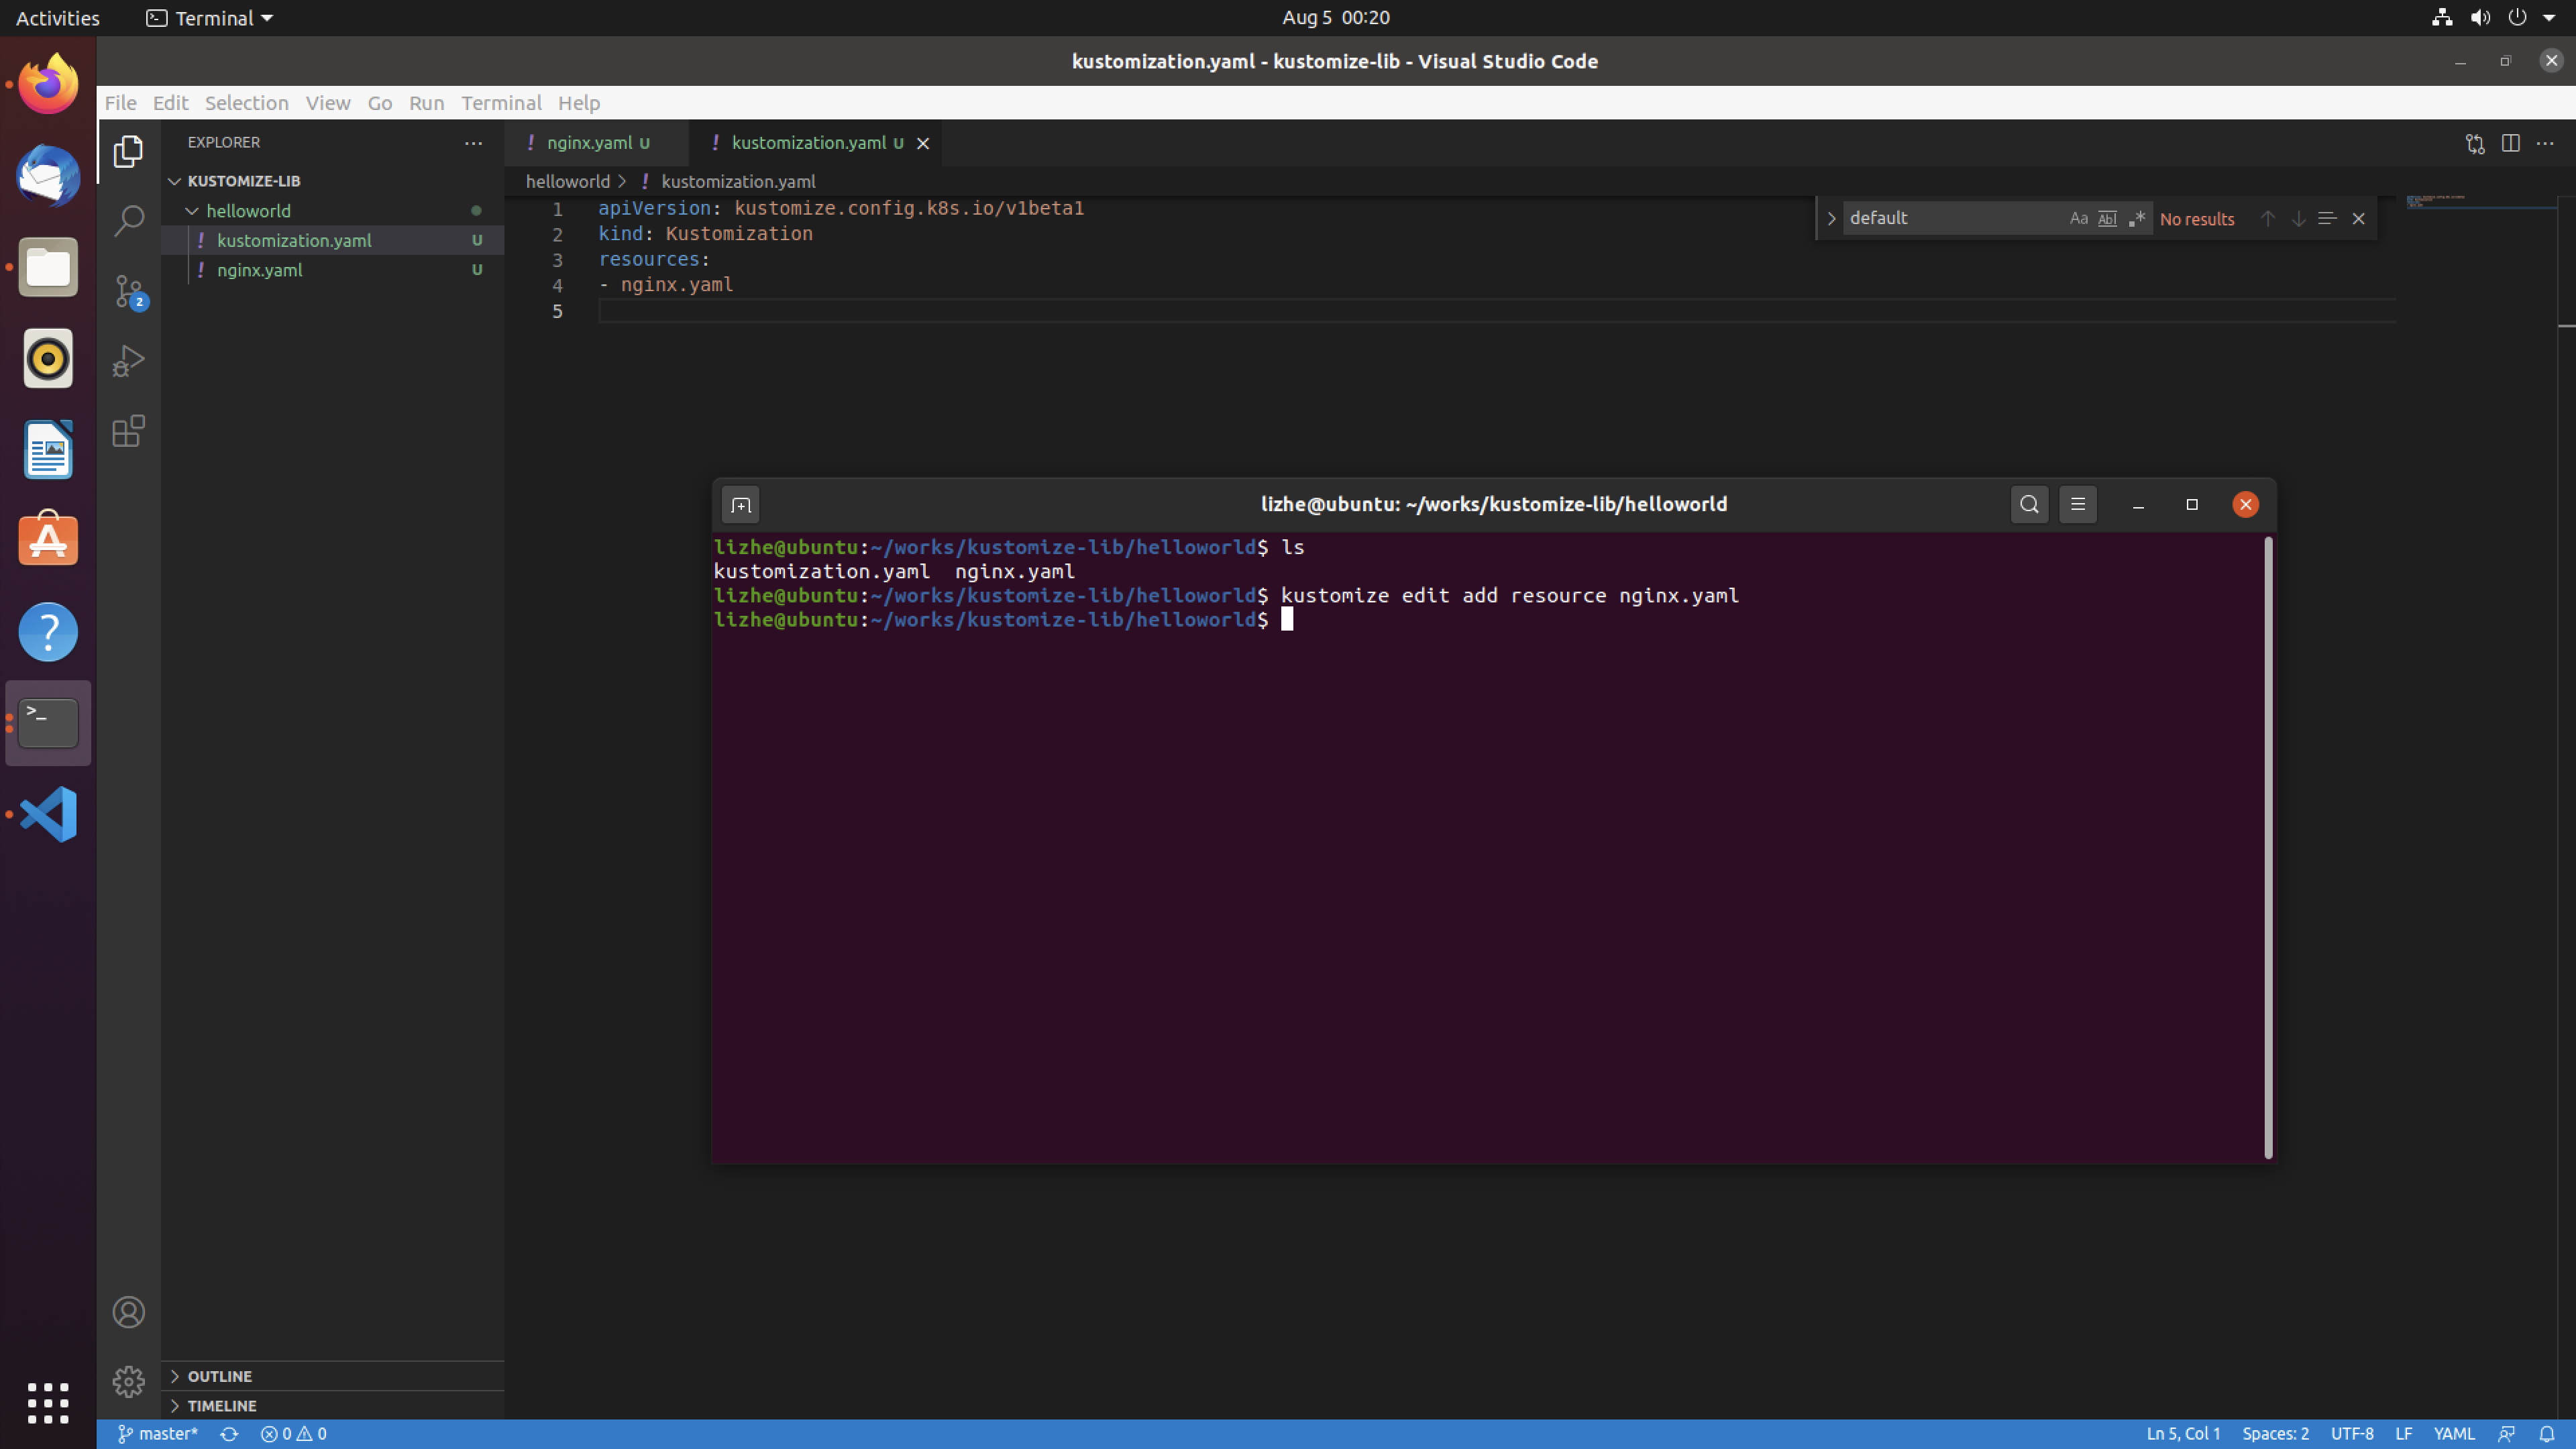
Task: Open the Terminal menu in VS Code
Action: [x=501, y=102]
